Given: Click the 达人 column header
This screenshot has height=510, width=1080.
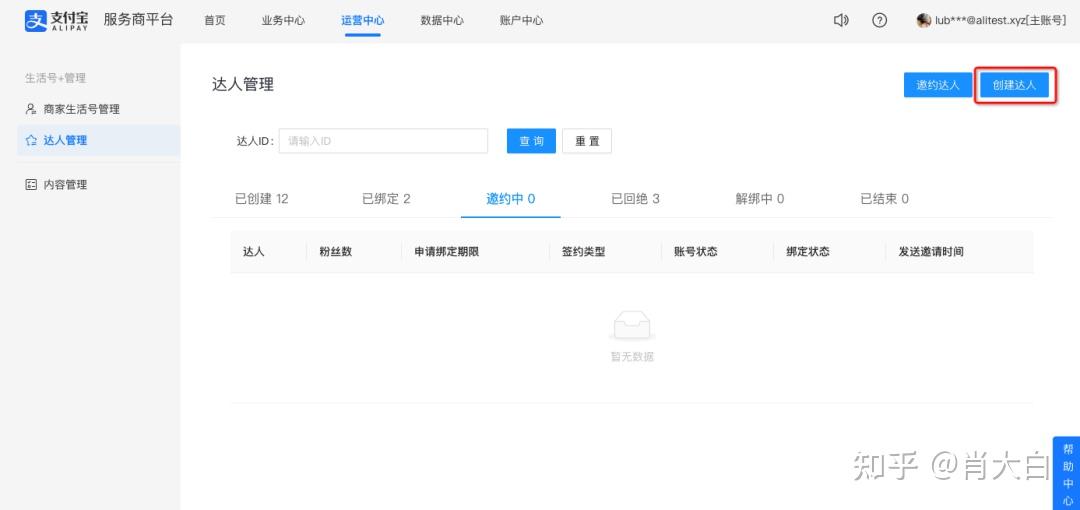Looking at the screenshot, I should (254, 252).
